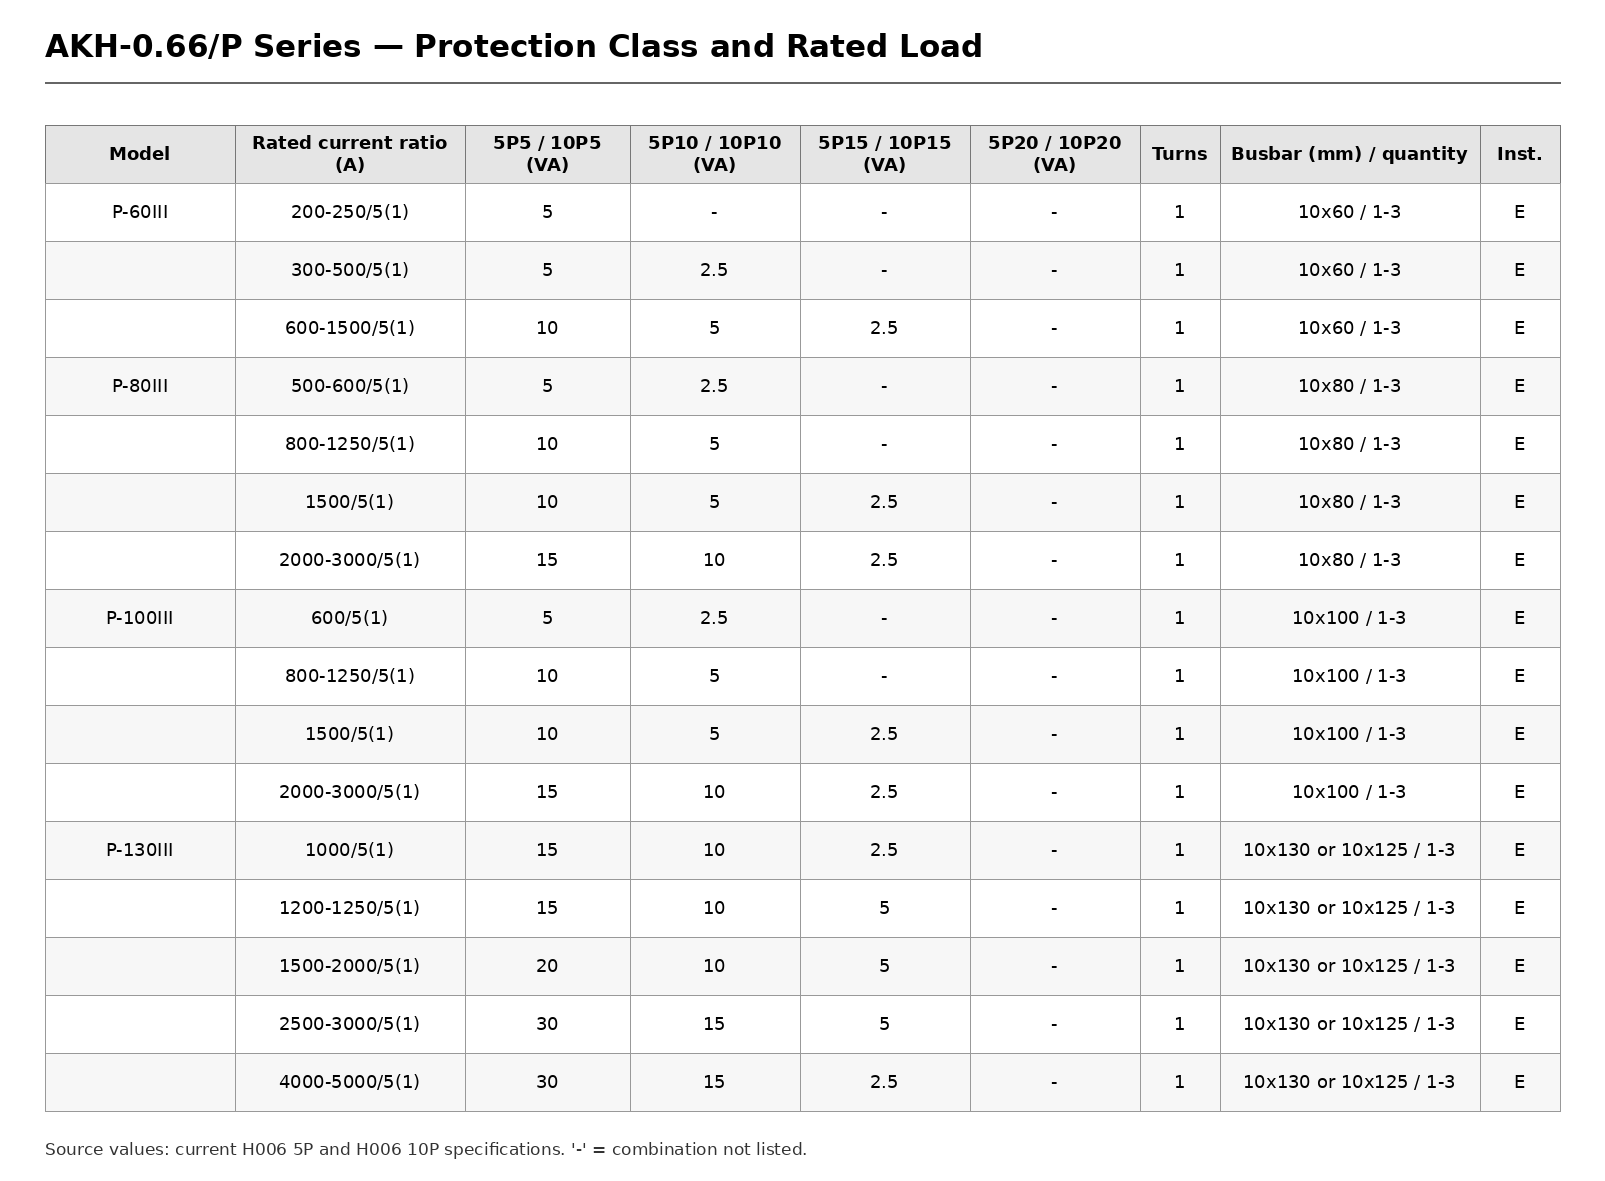Image resolution: width=1605 pixels, height=1181 pixels.
Task: Click the P-100III model cell
Action: click(x=140, y=618)
